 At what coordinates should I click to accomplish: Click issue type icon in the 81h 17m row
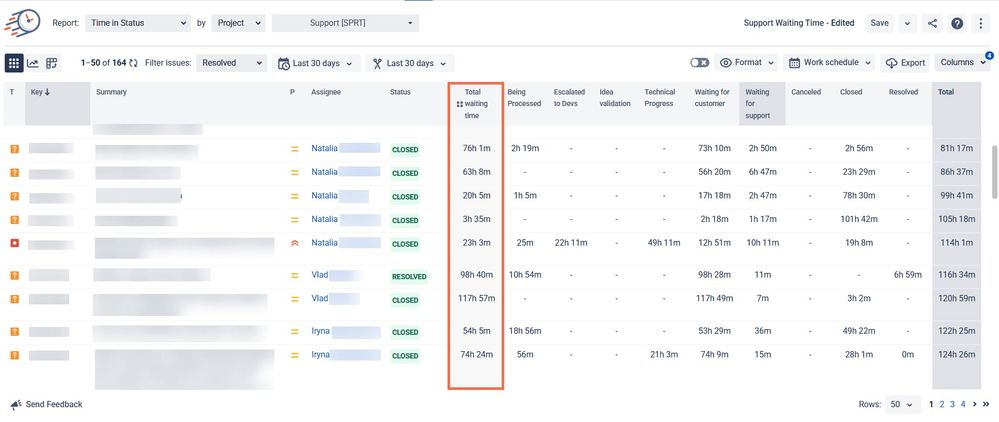14,149
